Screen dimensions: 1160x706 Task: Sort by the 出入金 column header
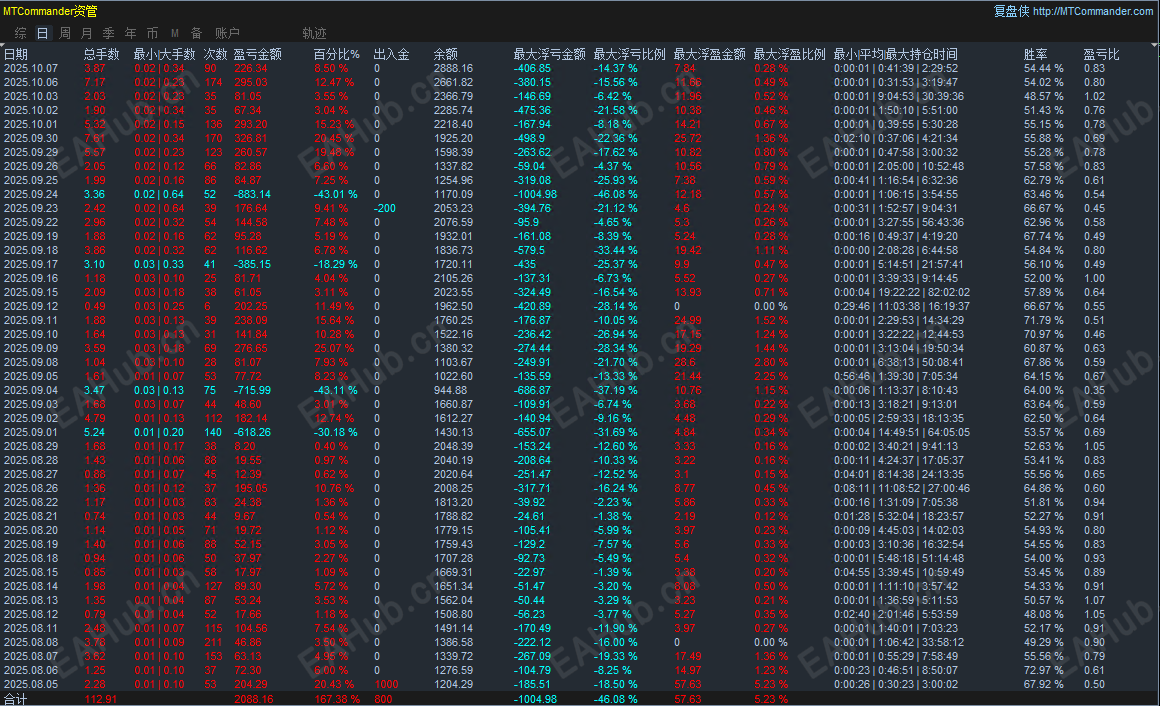(x=391, y=54)
